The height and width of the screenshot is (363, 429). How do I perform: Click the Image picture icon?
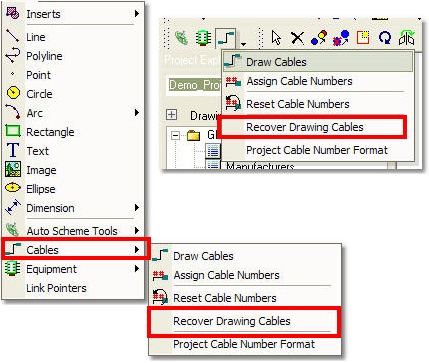click(x=13, y=169)
